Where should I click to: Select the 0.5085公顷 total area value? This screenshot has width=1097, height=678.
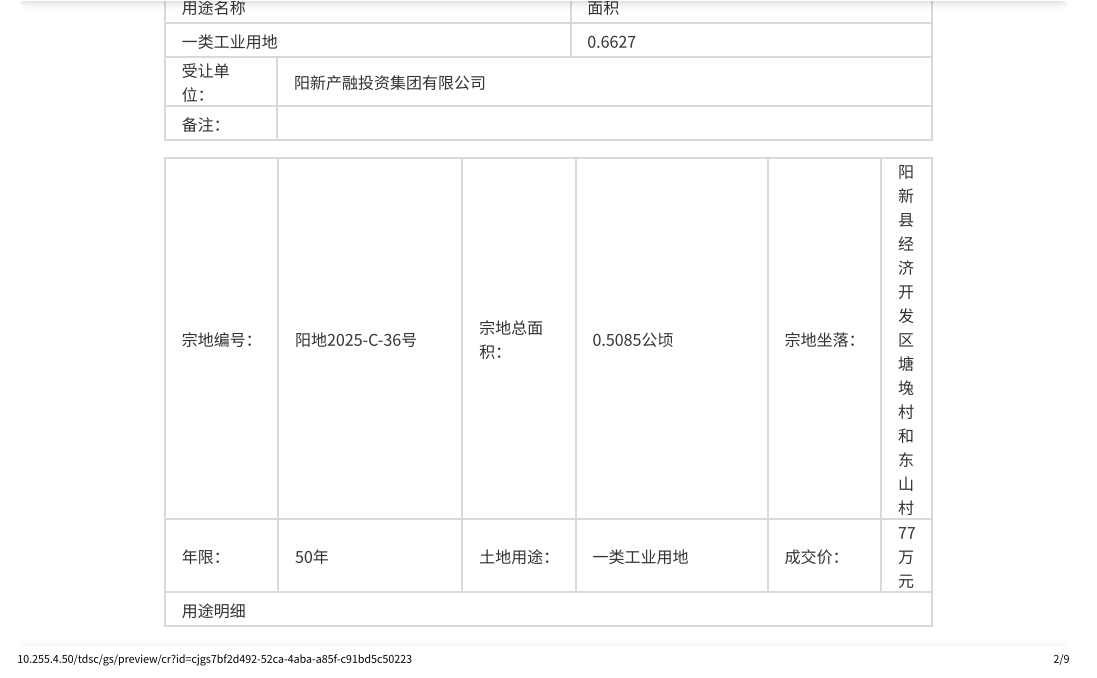[632, 340]
